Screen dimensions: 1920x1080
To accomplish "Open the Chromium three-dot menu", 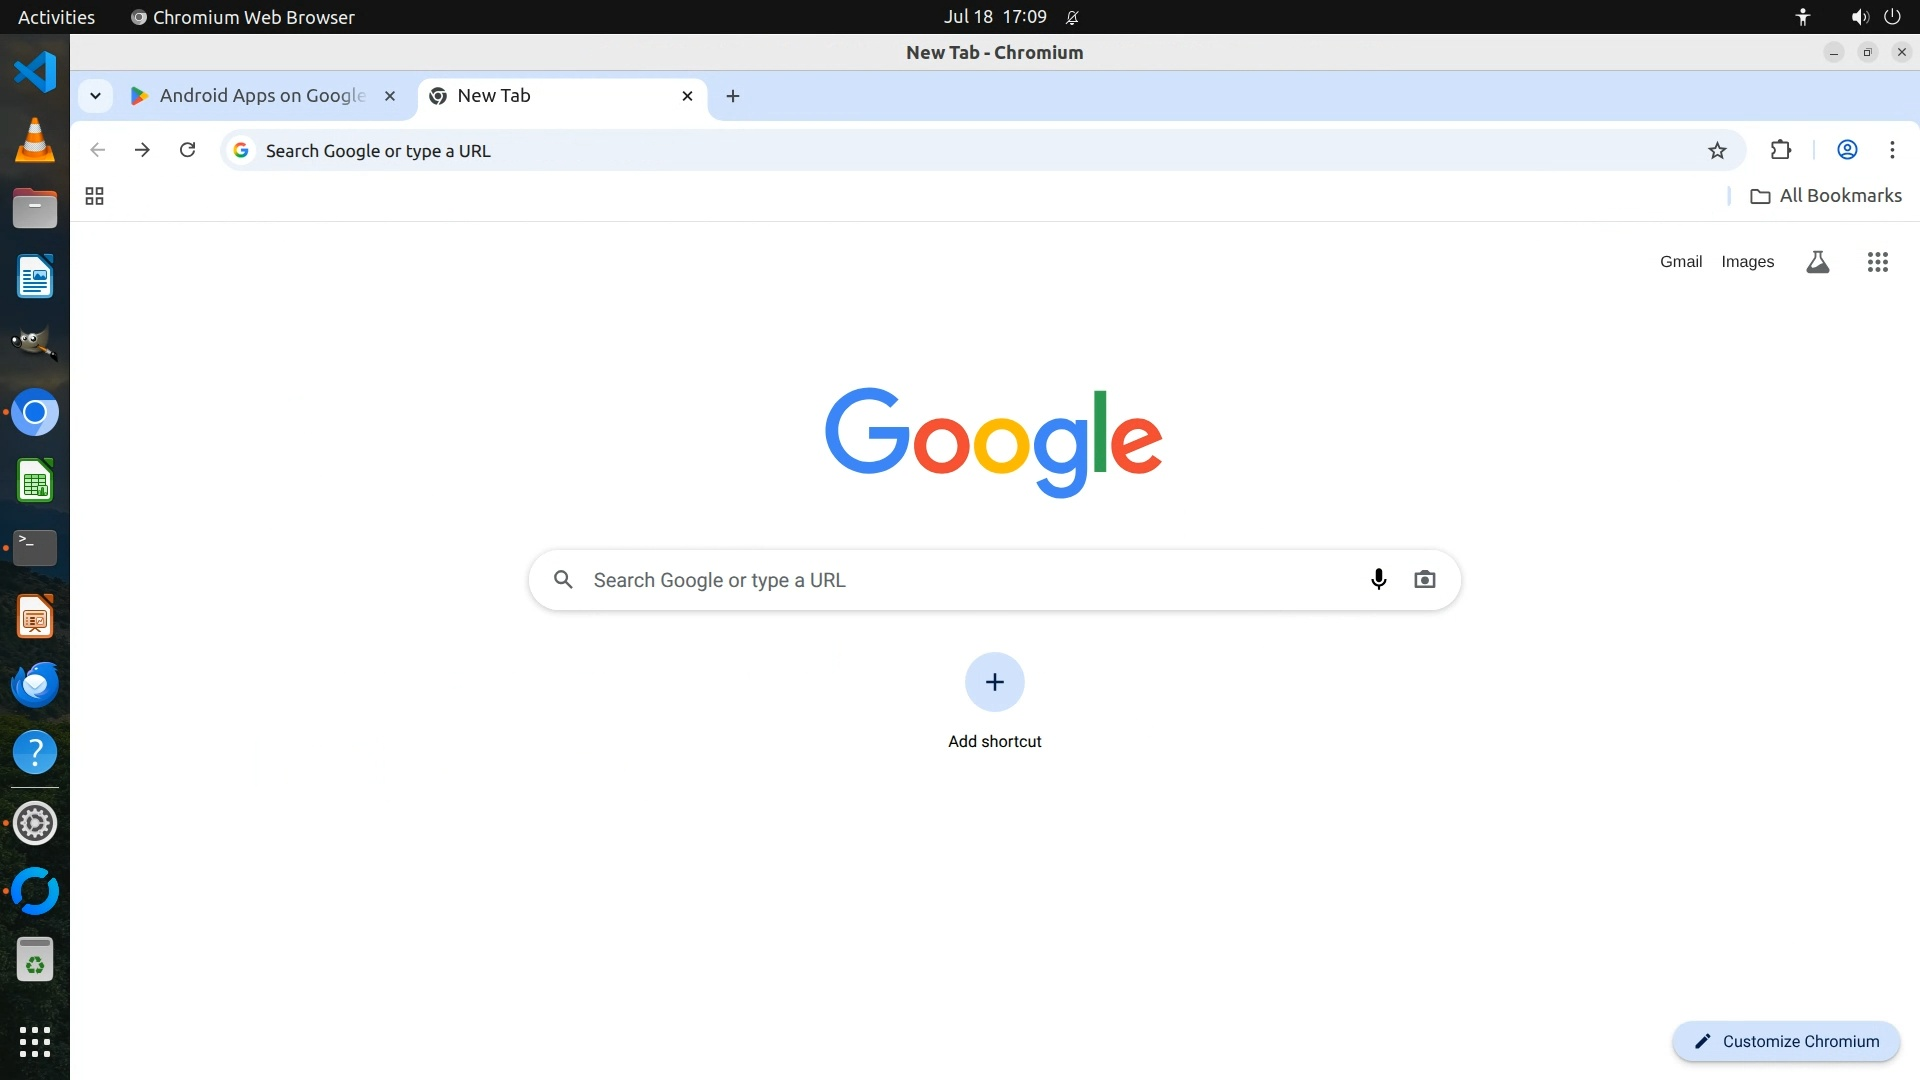I will (x=1891, y=150).
